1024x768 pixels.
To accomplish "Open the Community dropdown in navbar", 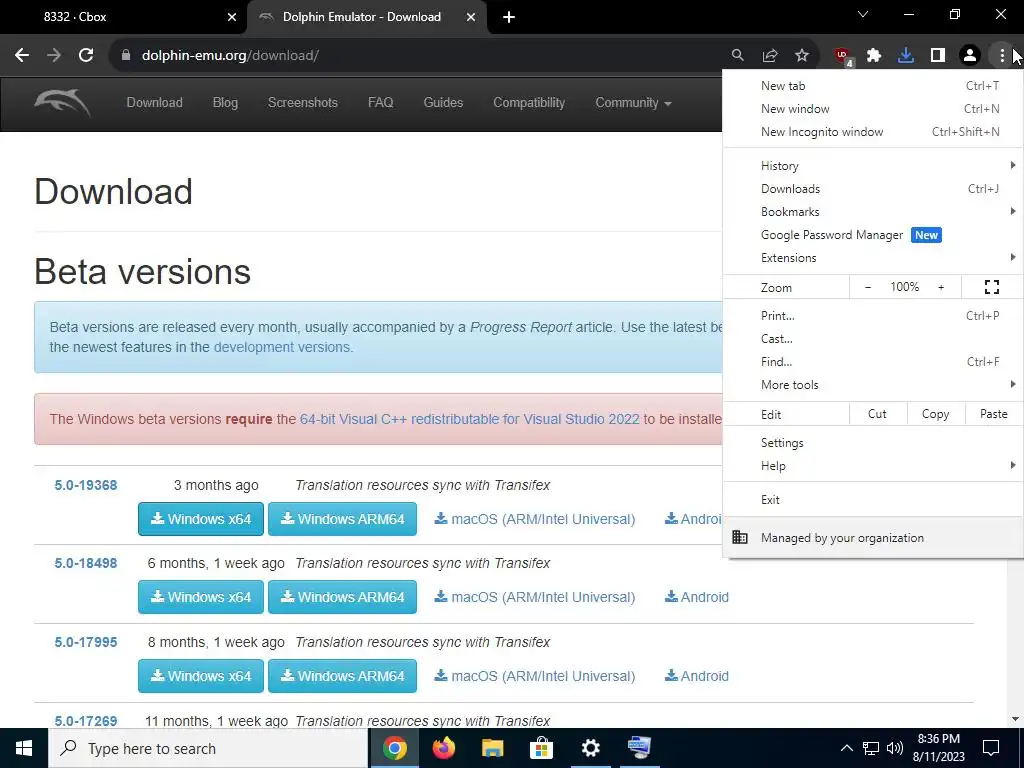I will coord(633,103).
